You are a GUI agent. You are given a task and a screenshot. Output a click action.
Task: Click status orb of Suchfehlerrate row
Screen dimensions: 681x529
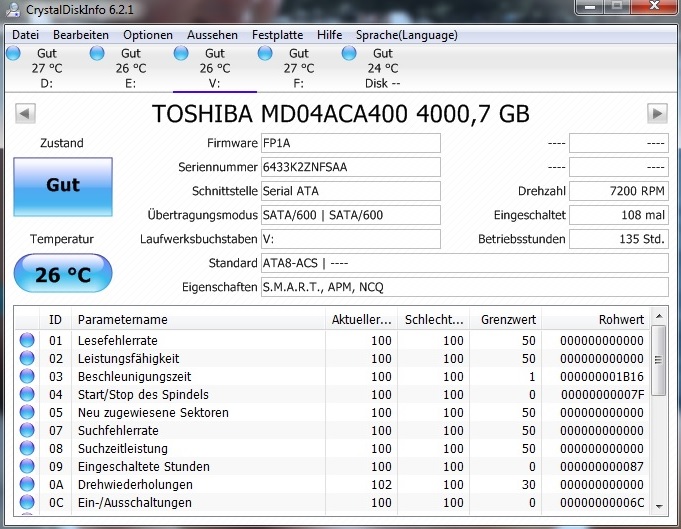(27, 430)
